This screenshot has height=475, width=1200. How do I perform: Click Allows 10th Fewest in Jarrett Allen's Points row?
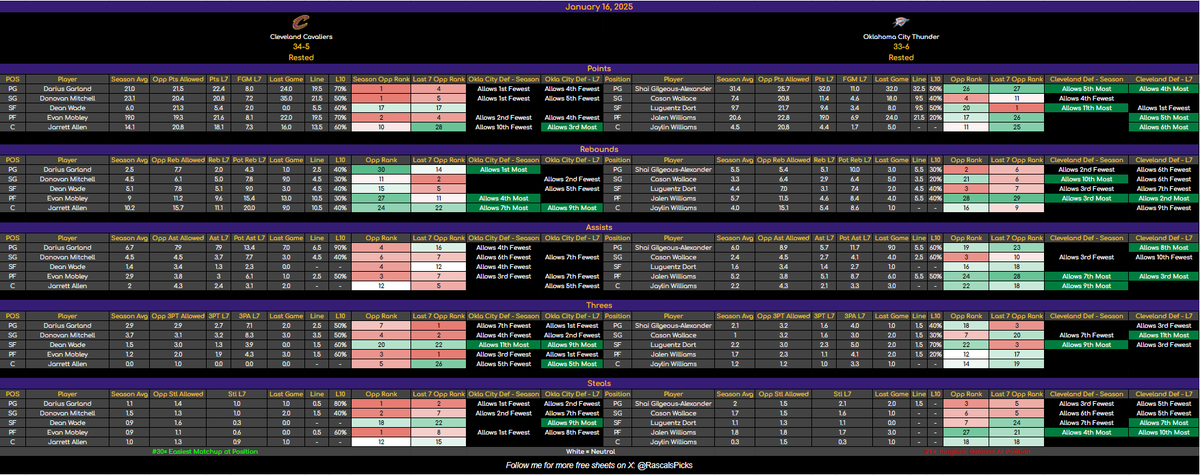tap(502, 128)
